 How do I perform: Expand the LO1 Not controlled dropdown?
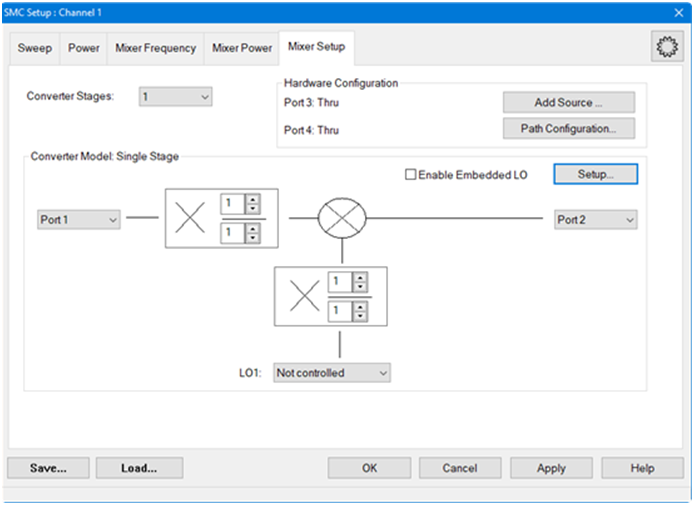tap(332, 373)
